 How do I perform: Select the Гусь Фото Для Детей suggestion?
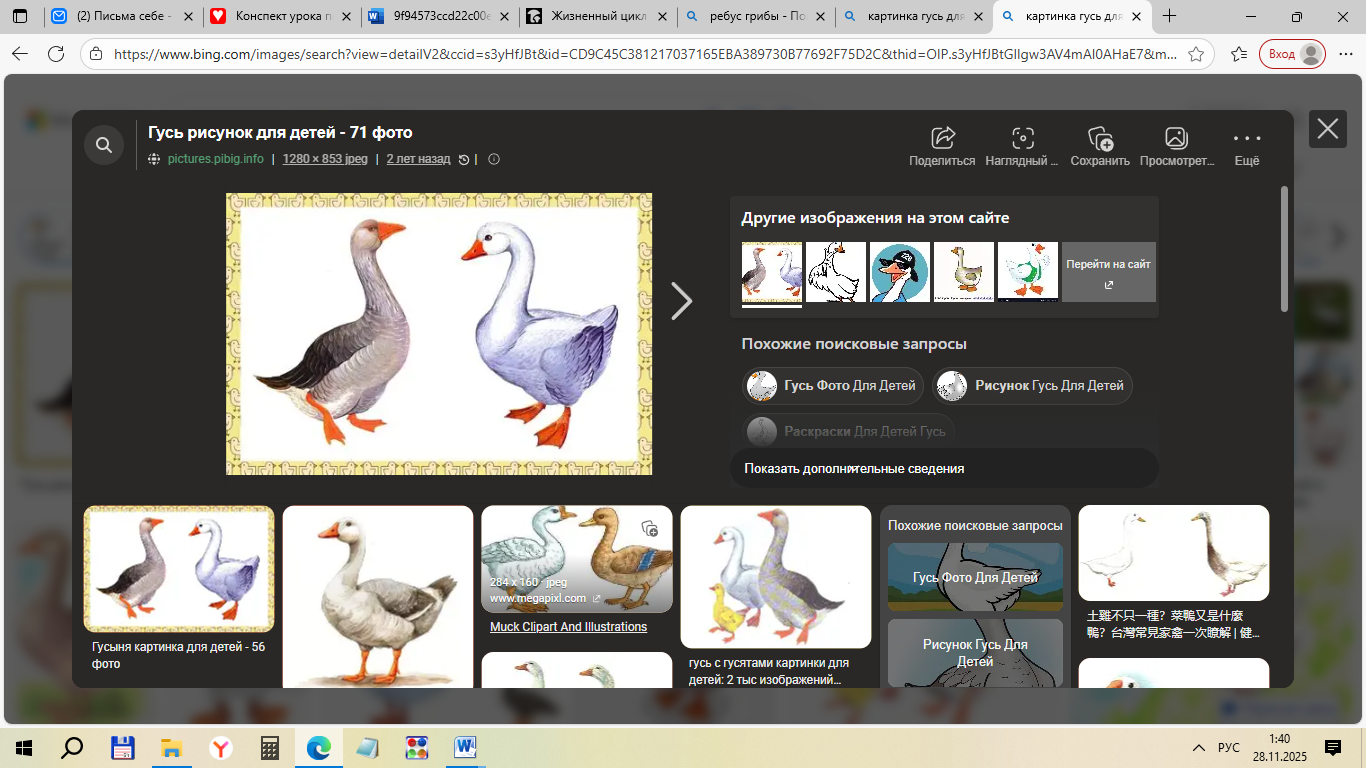pos(832,386)
